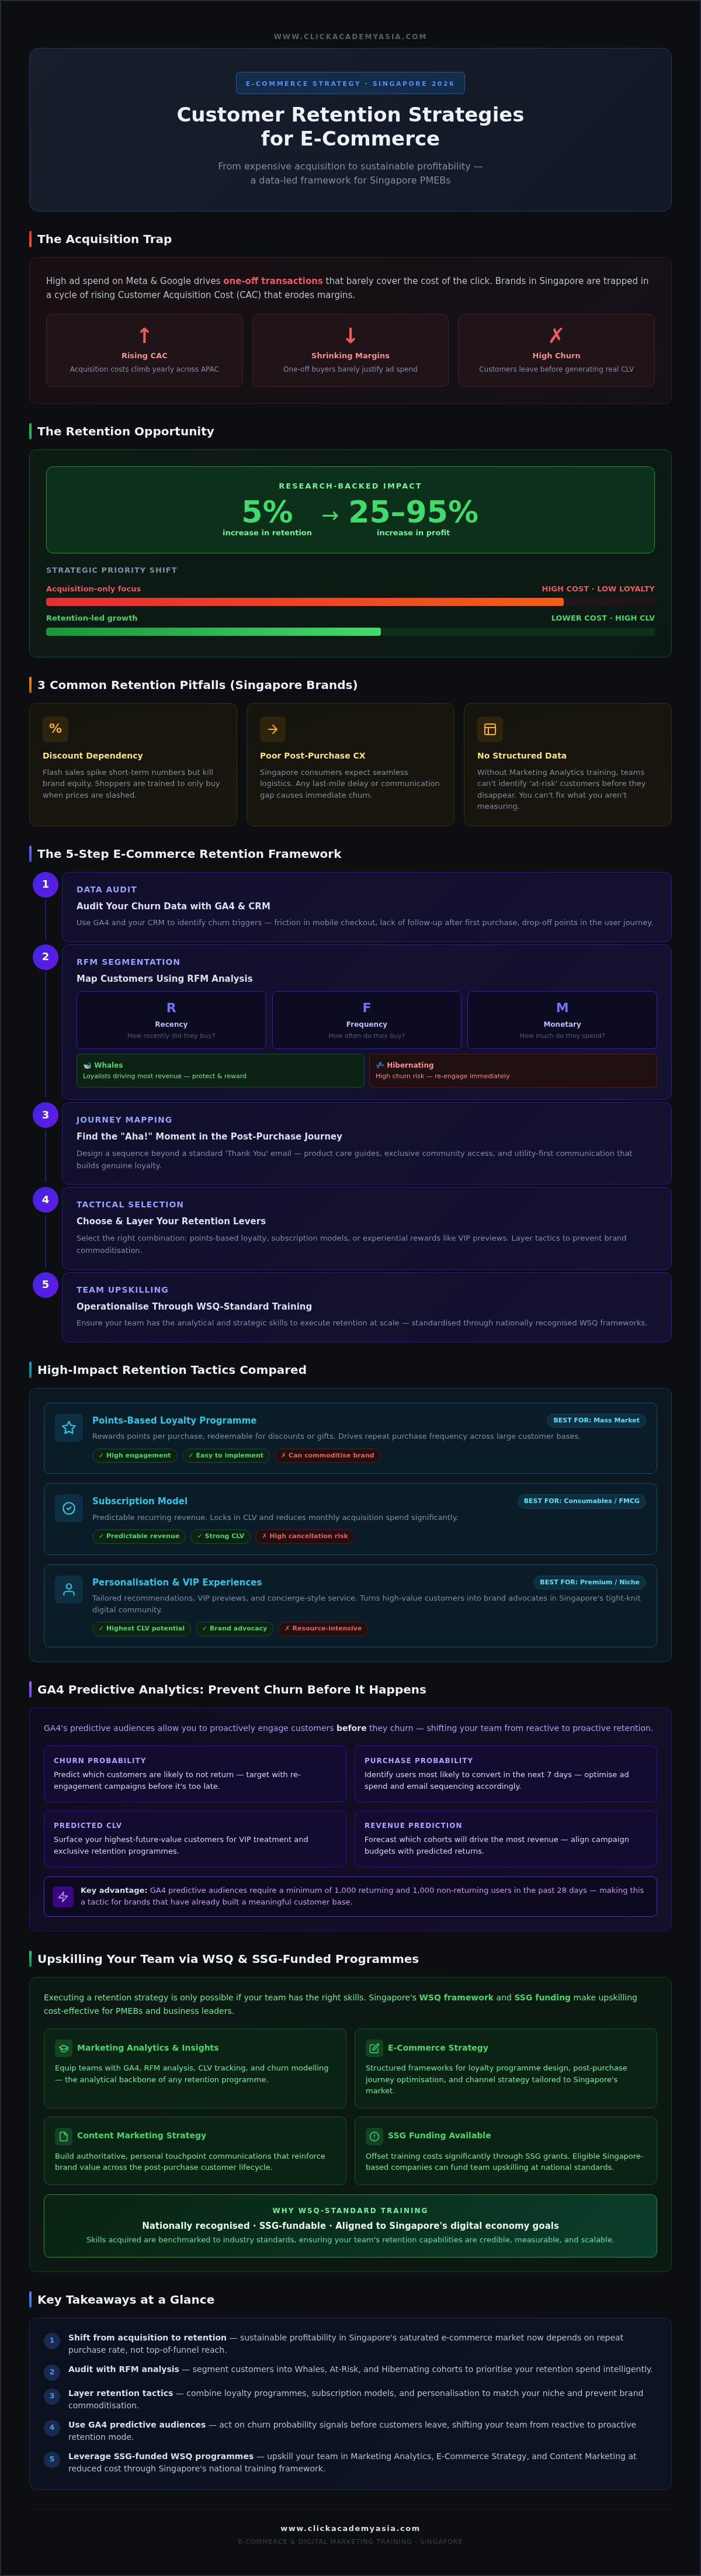Click the graduation cap Marketing Analytics icon
701x2576 pixels.
pyautogui.click(x=64, y=2047)
